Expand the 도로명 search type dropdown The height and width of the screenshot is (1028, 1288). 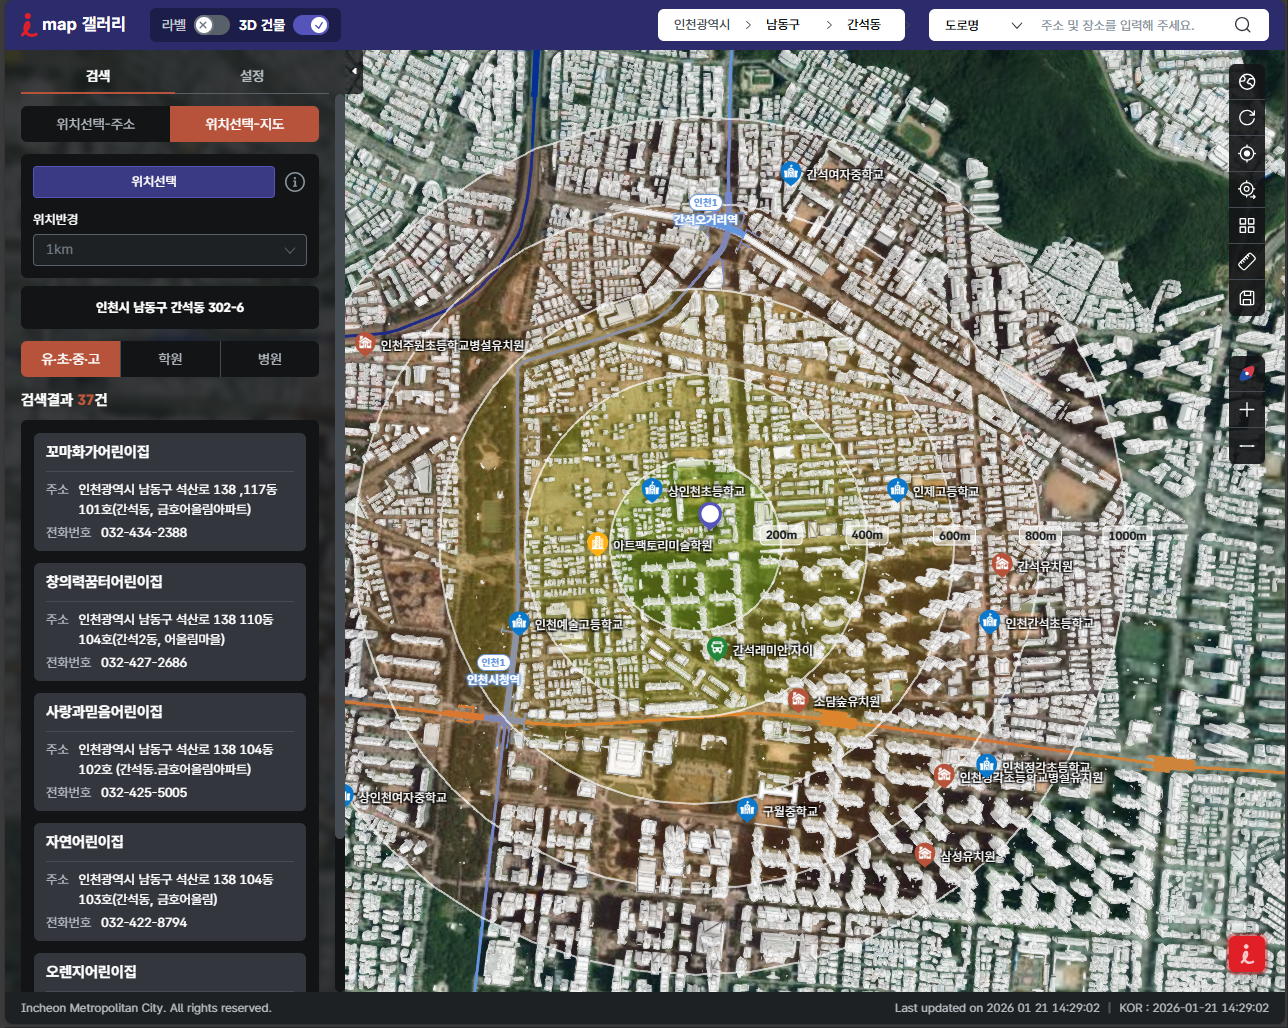click(983, 25)
